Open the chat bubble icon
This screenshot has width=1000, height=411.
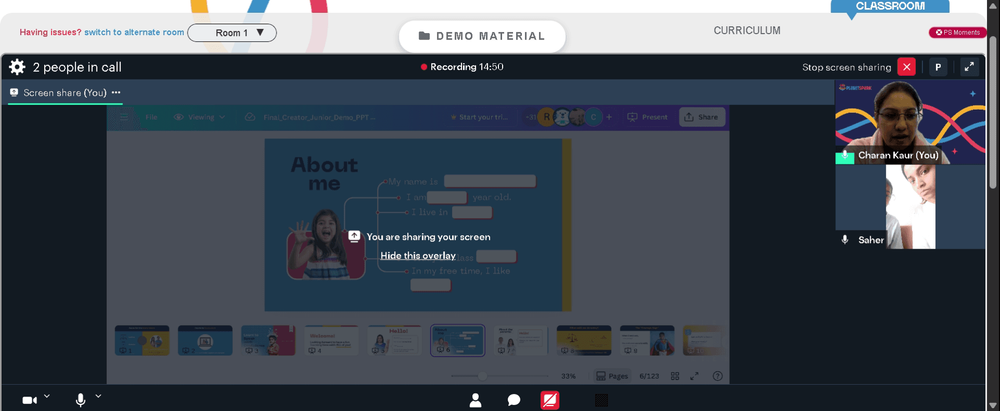(513, 400)
